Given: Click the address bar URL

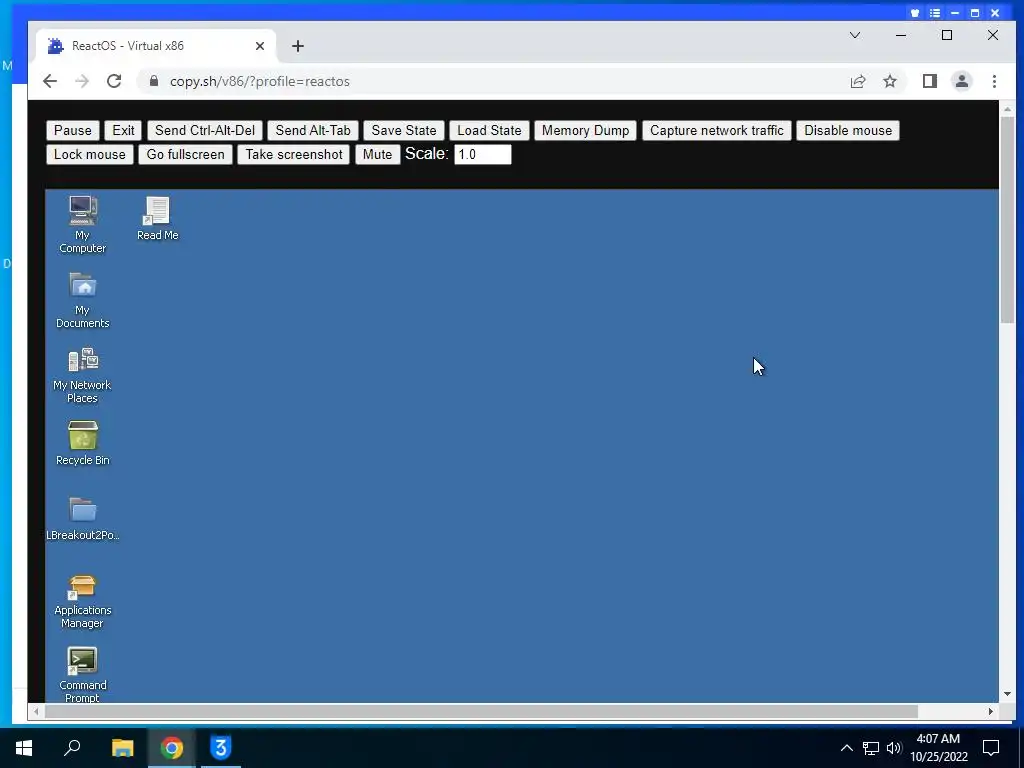Looking at the screenshot, I should click(x=260, y=81).
